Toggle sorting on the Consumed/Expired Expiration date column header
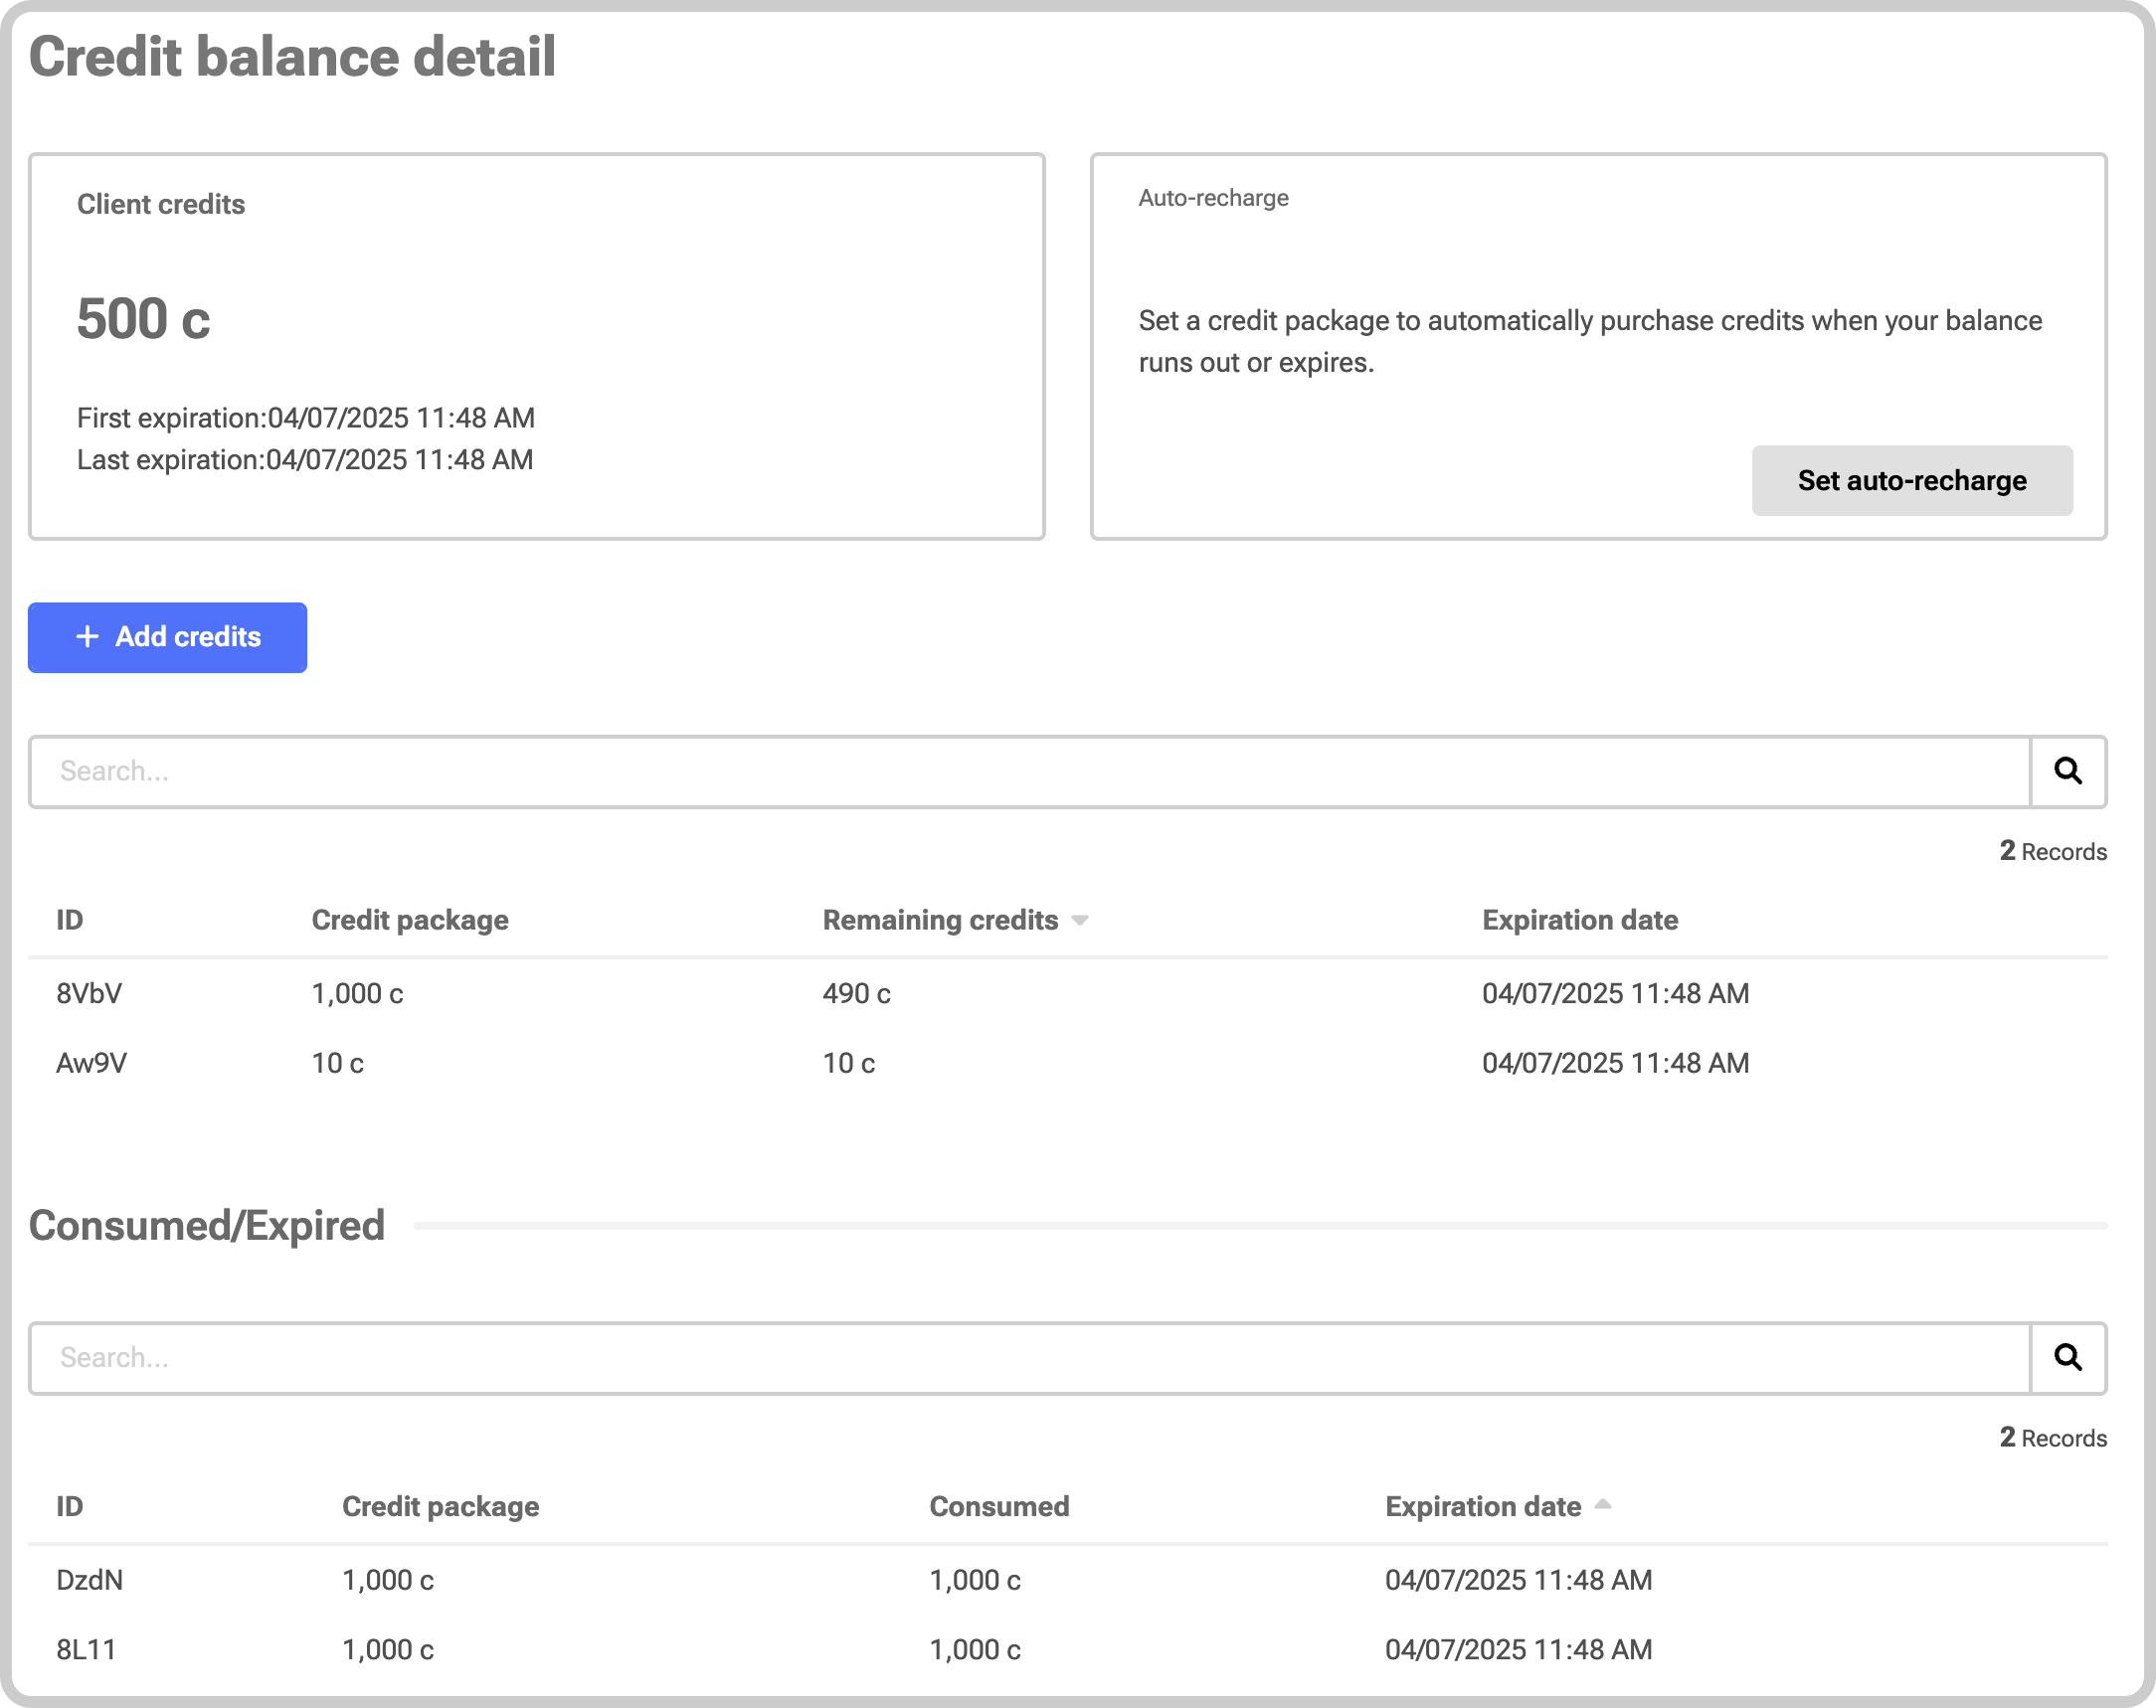The width and height of the screenshot is (2156, 1708). tap(1498, 1506)
